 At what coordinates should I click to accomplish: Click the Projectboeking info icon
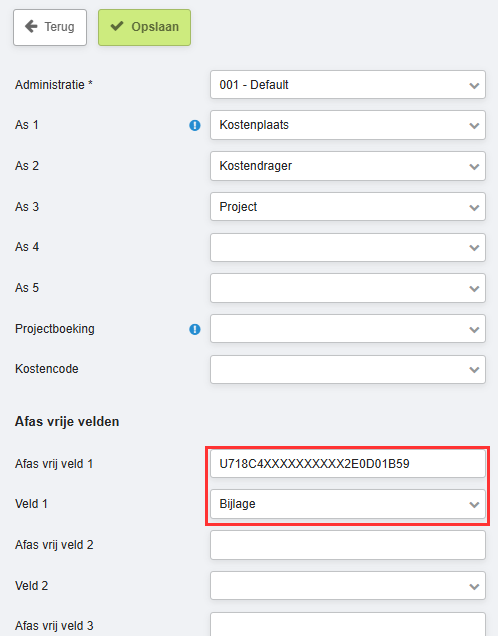click(195, 329)
